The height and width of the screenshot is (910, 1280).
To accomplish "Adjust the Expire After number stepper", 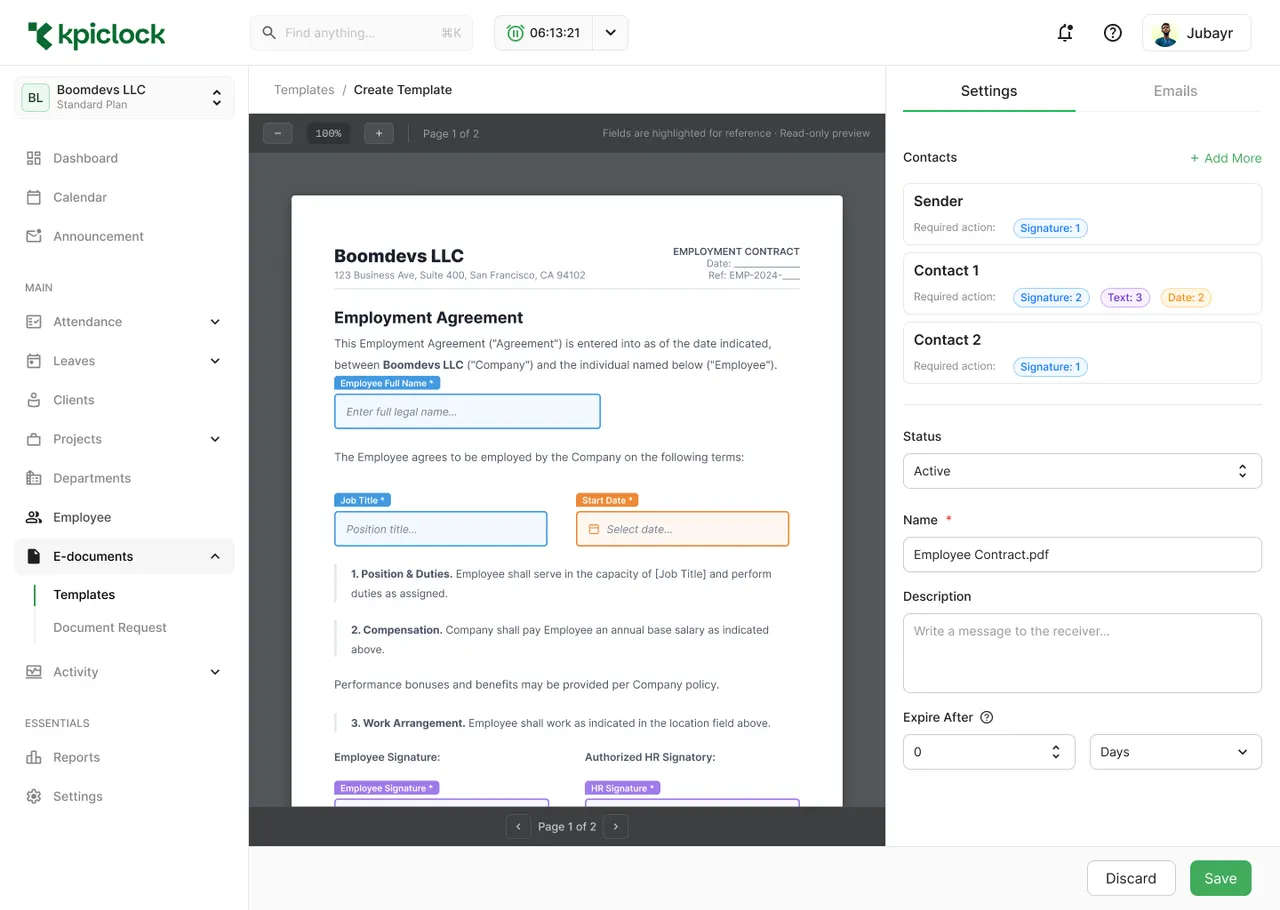I will click(x=1056, y=752).
